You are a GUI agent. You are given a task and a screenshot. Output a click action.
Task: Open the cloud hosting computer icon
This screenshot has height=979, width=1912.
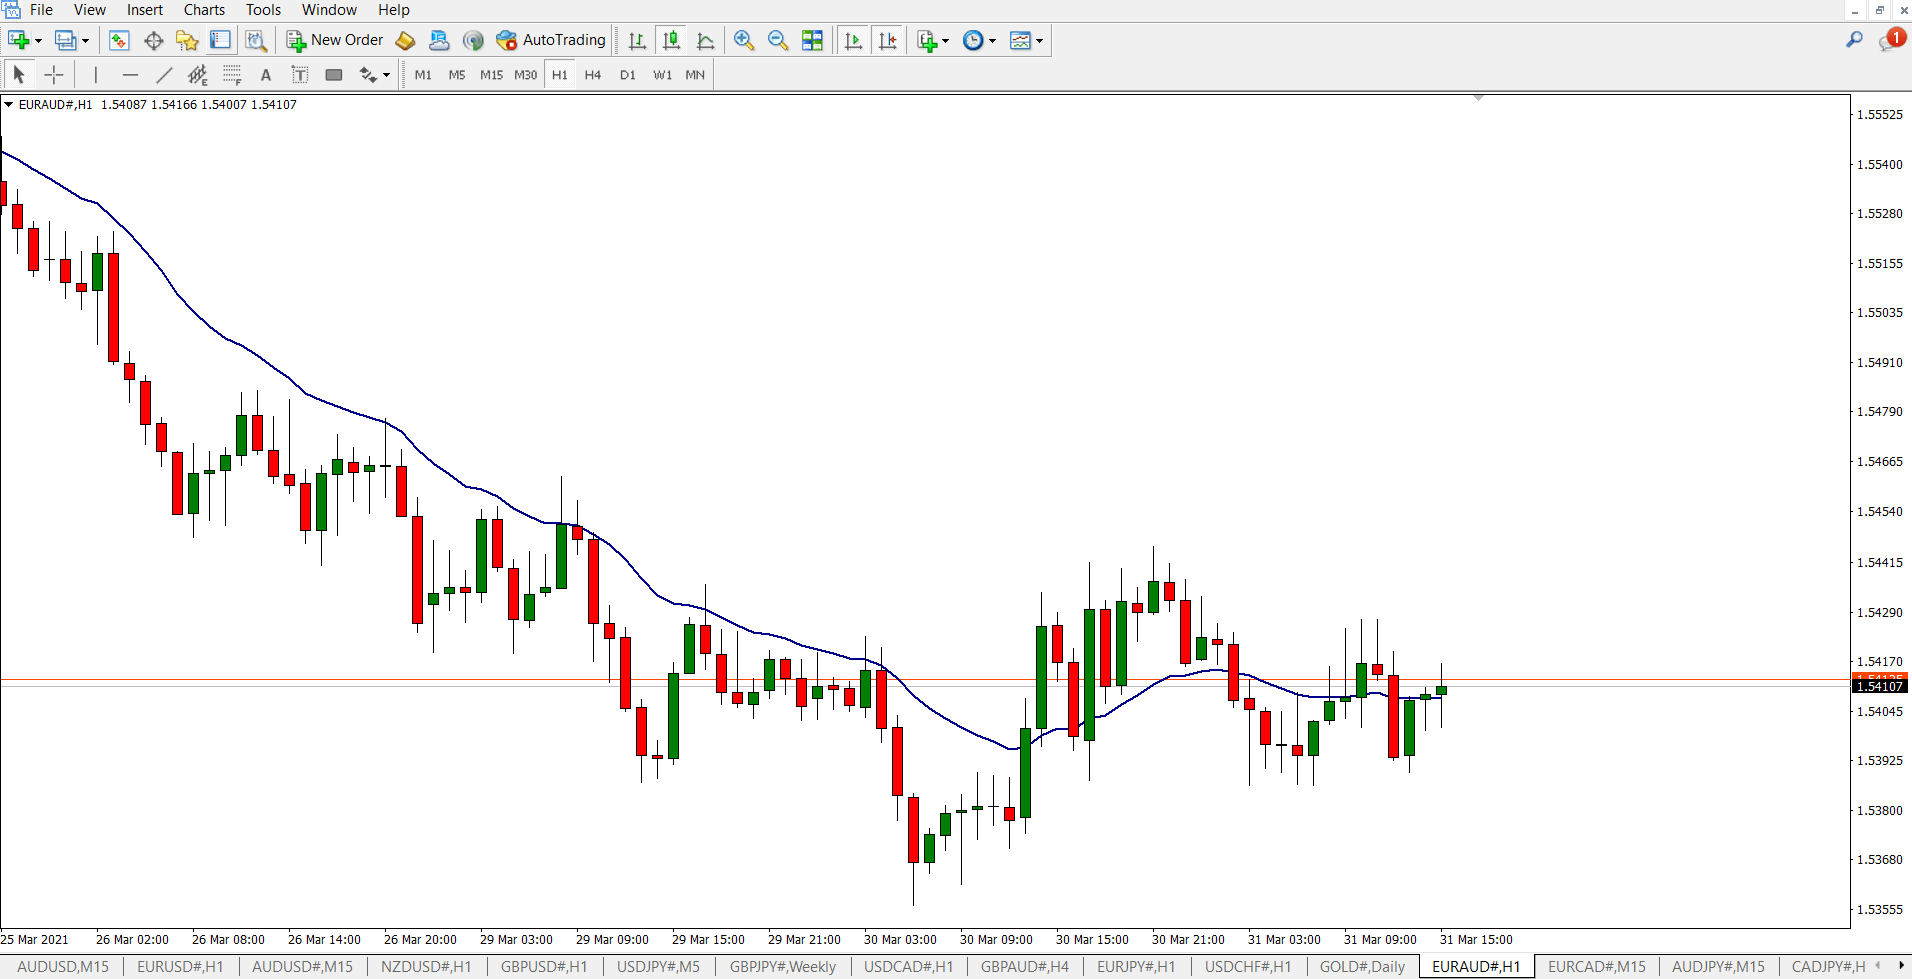coord(439,40)
